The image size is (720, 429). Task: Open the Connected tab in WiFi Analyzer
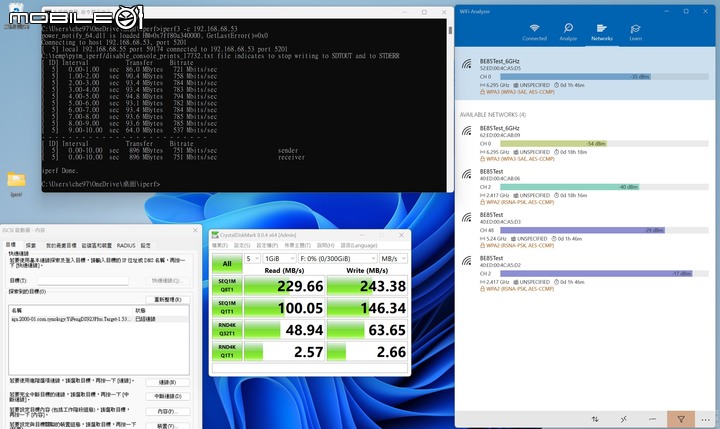[534, 33]
